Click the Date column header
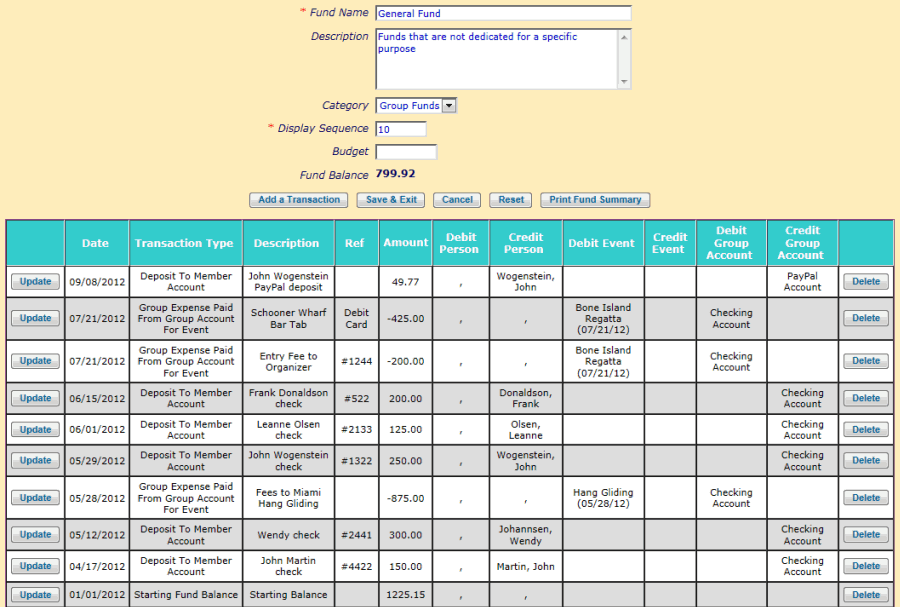Screen dimensions: 900x607 95,243
